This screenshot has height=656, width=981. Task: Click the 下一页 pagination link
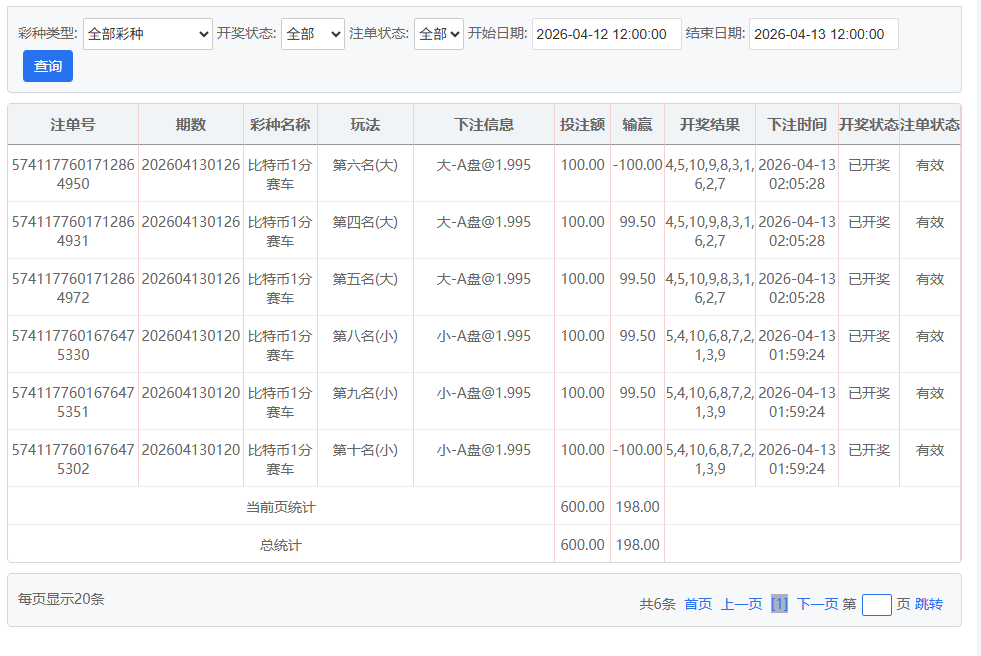(817, 604)
